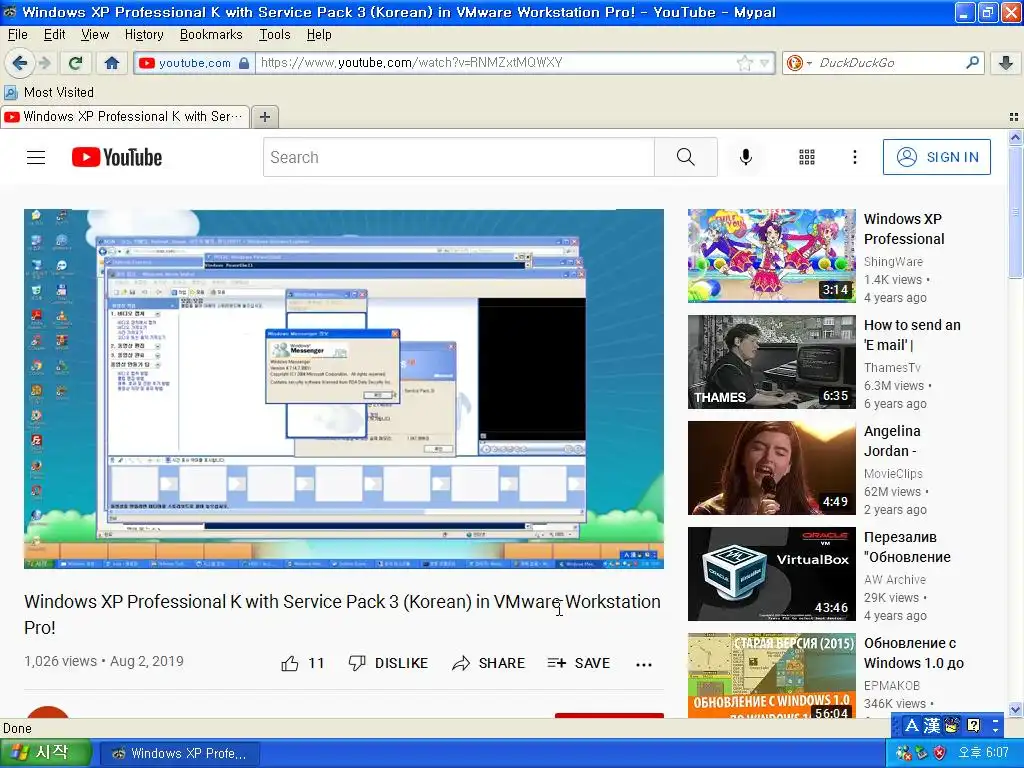Open the Bookmarks menu

click(211, 35)
